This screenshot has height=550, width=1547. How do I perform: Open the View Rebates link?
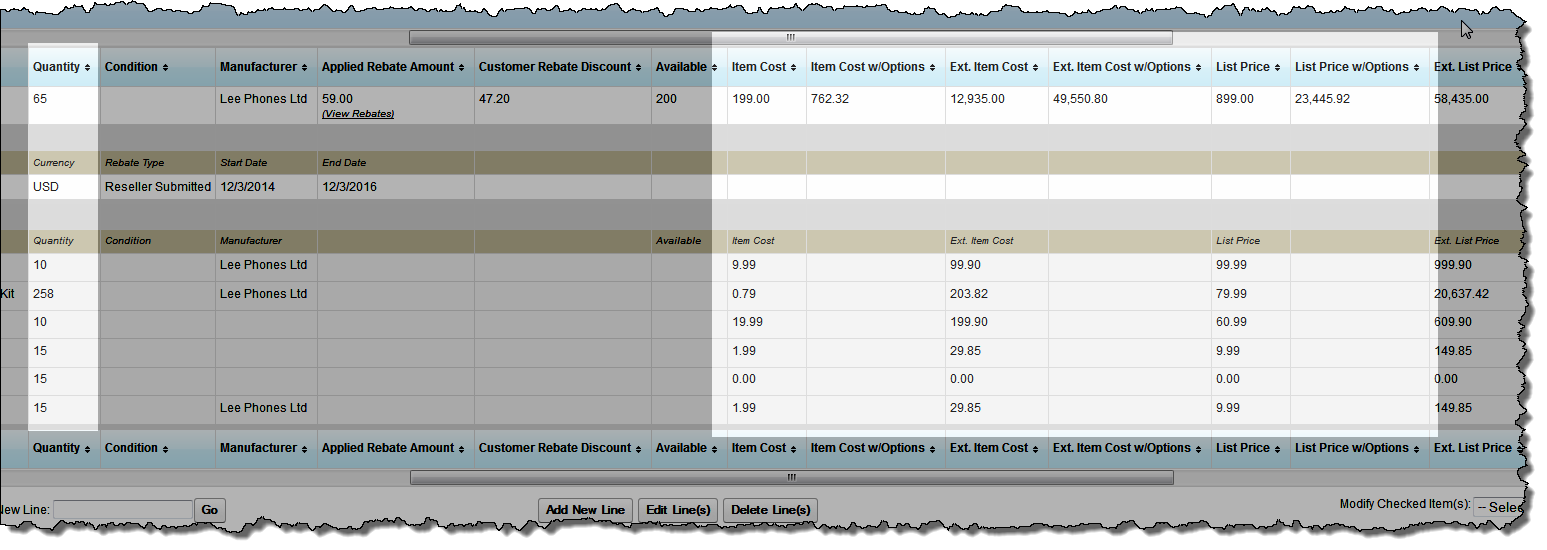click(358, 114)
